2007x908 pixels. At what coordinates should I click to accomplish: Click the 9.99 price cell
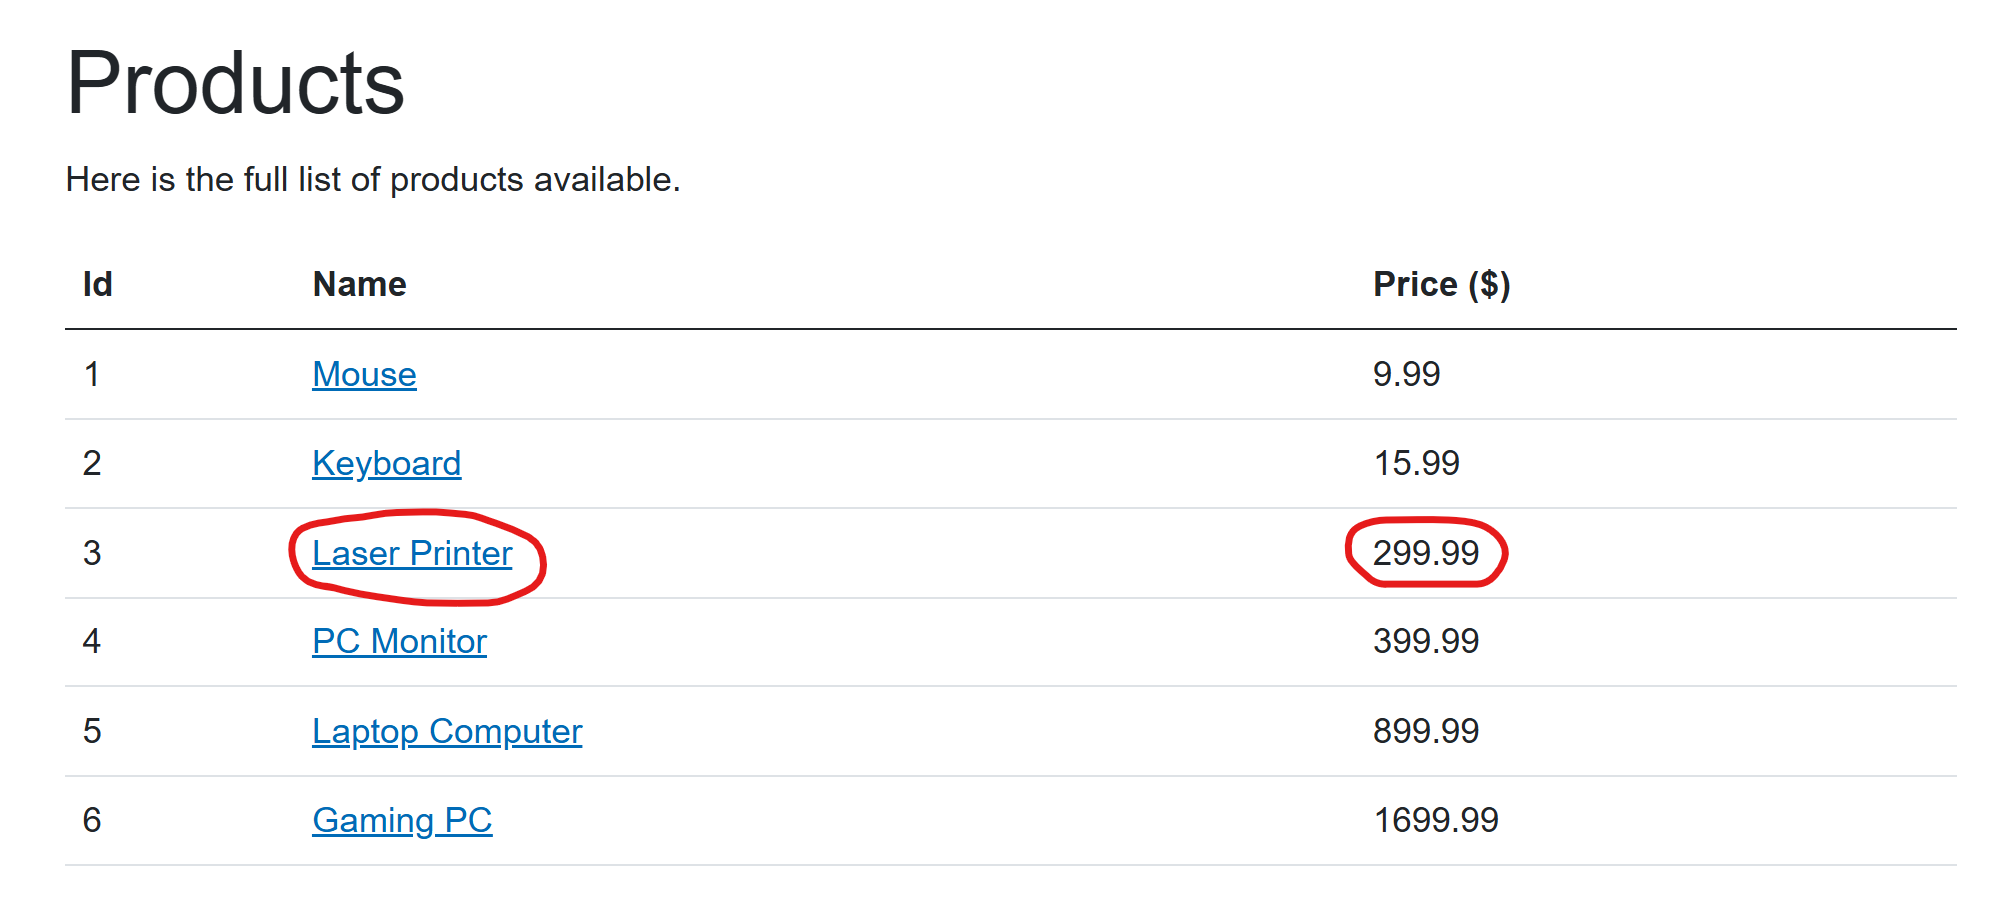coord(1406,374)
